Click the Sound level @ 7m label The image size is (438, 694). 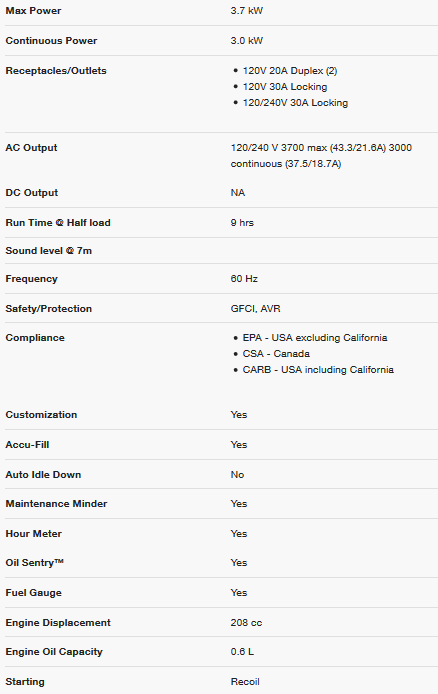pos(49,251)
